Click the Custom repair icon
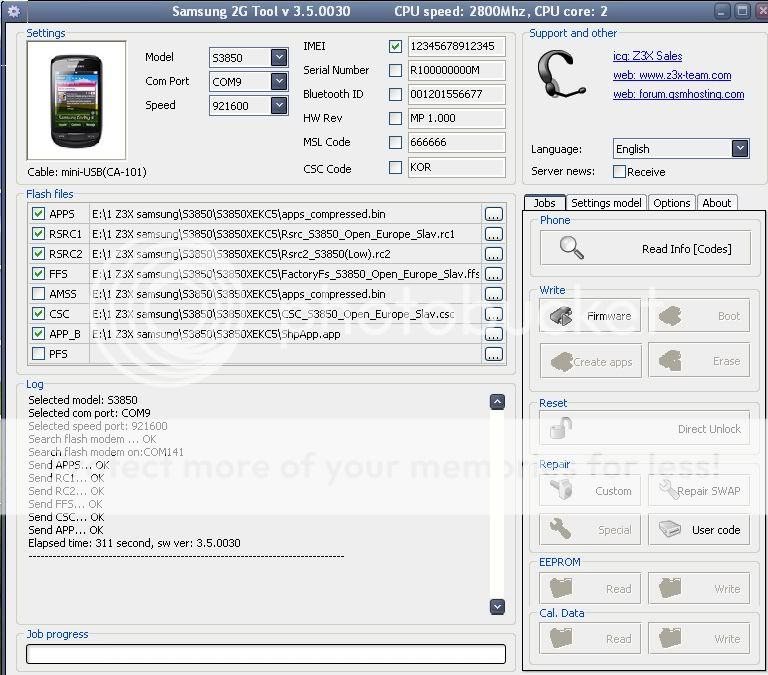This screenshot has height=675, width=768. pyautogui.click(x=561, y=490)
